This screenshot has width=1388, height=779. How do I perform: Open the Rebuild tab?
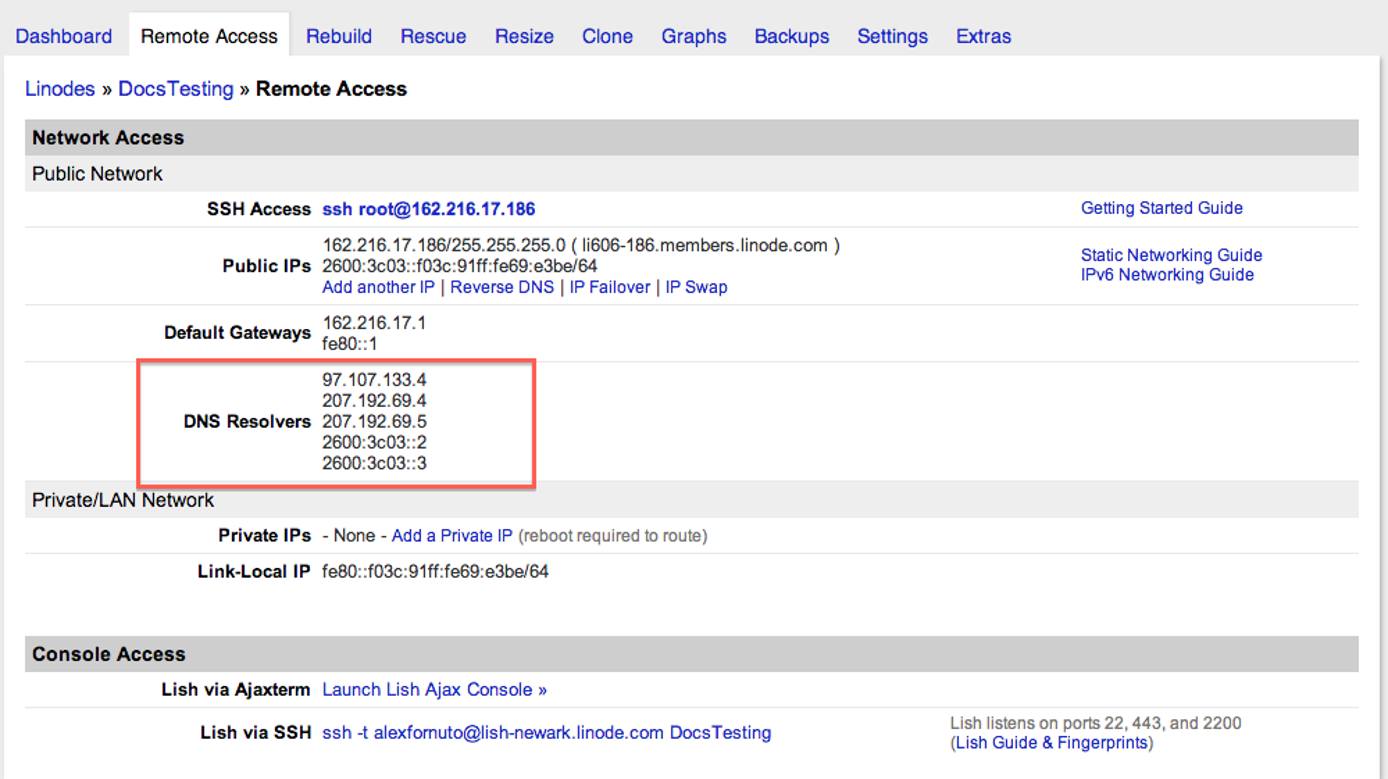[x=340, y=36]
